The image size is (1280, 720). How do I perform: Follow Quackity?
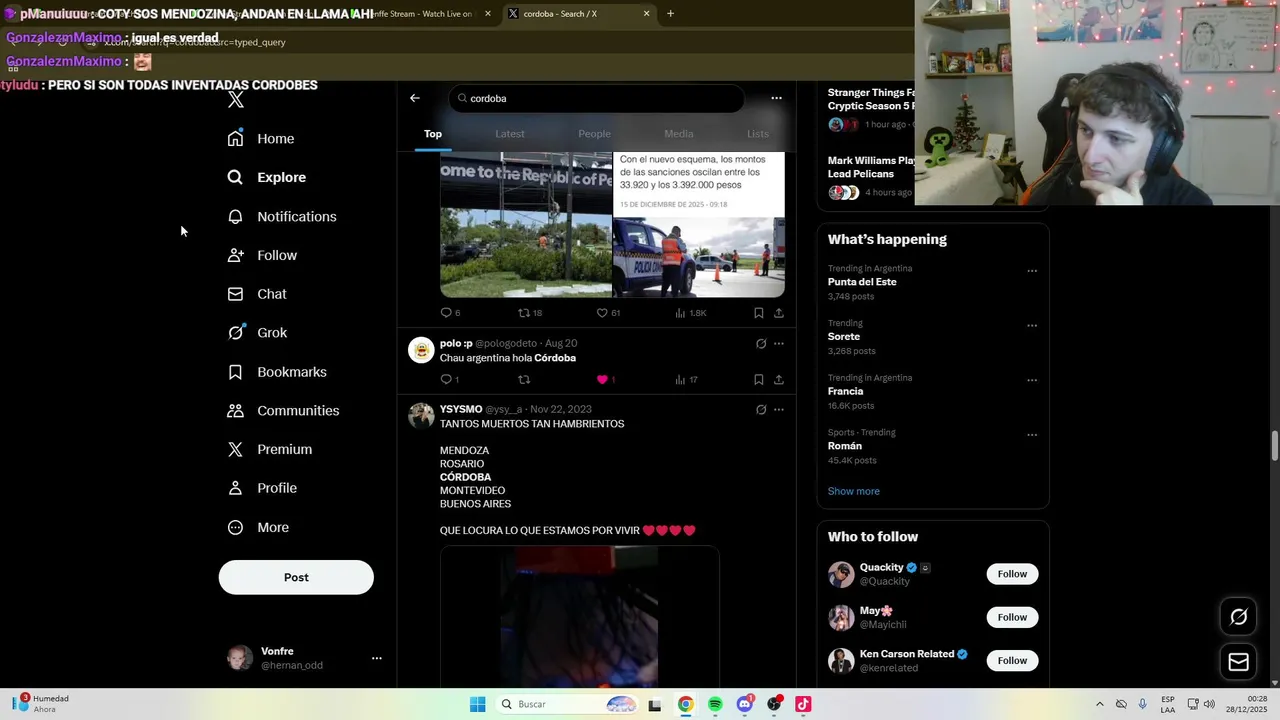tap(1012, 574)
